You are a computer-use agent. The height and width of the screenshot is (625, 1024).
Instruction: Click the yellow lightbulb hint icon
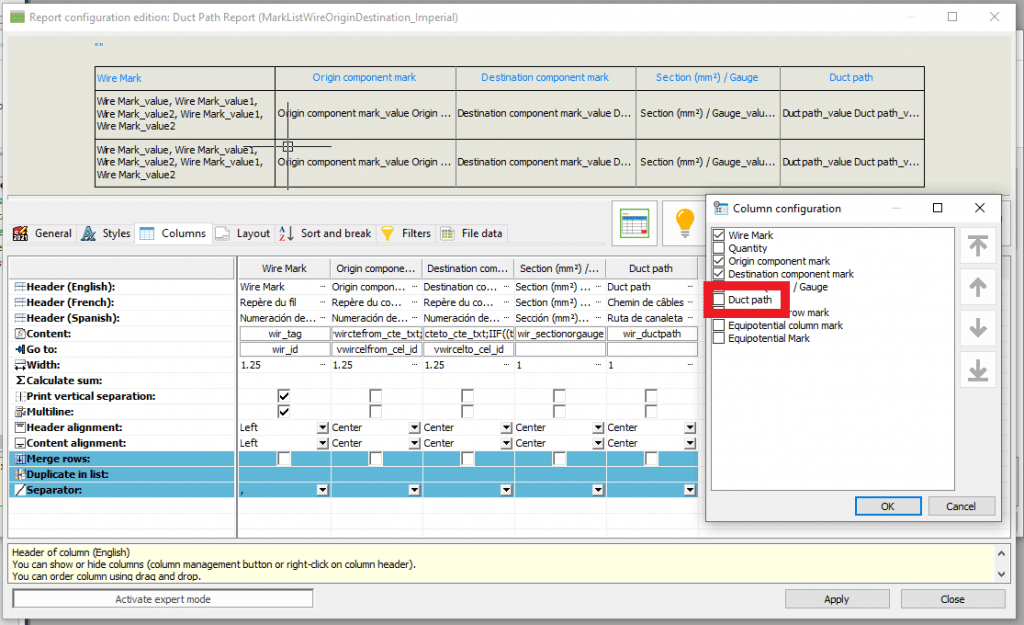tap(684, 222)
